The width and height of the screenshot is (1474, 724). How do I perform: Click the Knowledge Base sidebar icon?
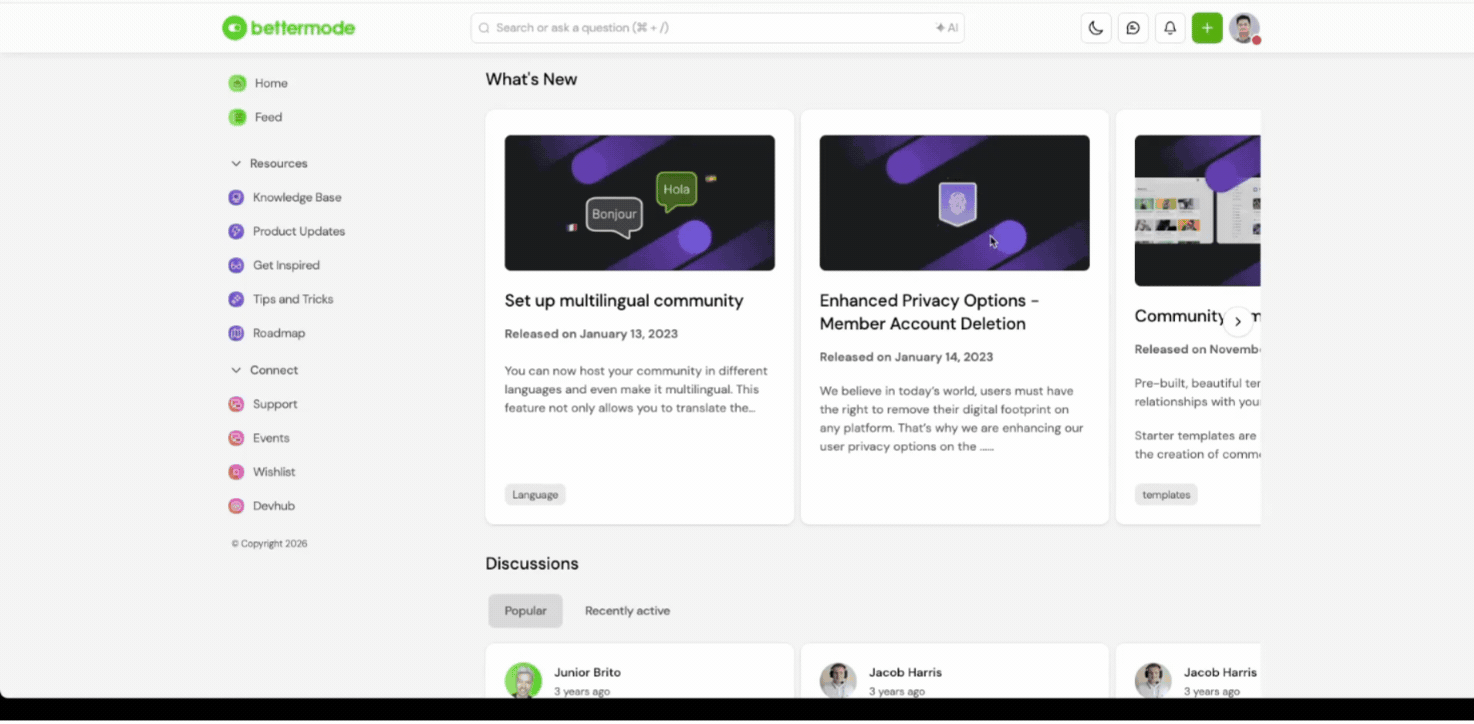(x=236, y=198)
